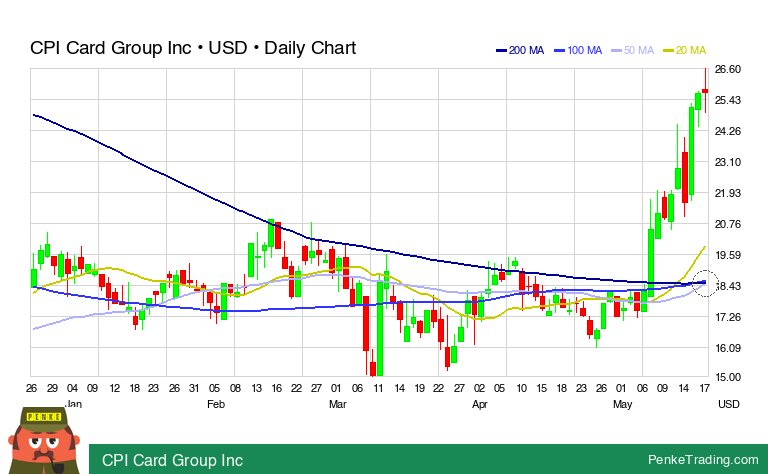This screenshot has width=768, height=474.
Task: Select the 25.43 price axis label
Action: click(x=727, y=100)
